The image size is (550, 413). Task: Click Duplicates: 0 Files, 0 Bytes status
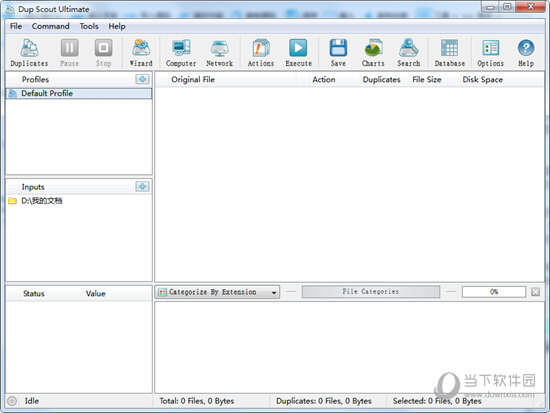click(x=324, y=401)
